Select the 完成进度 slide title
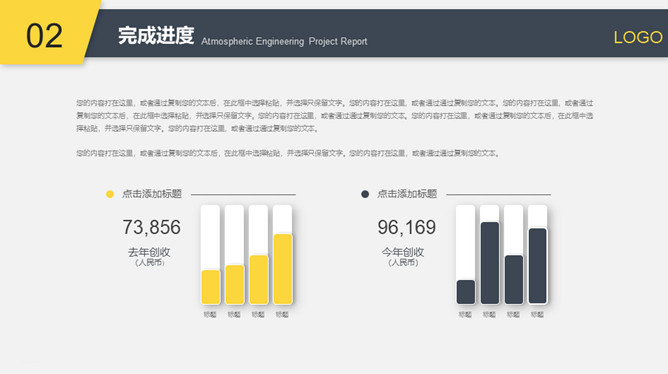Viewport: 668px width, 374px height. pyautogui.click(x=156, y=35)
